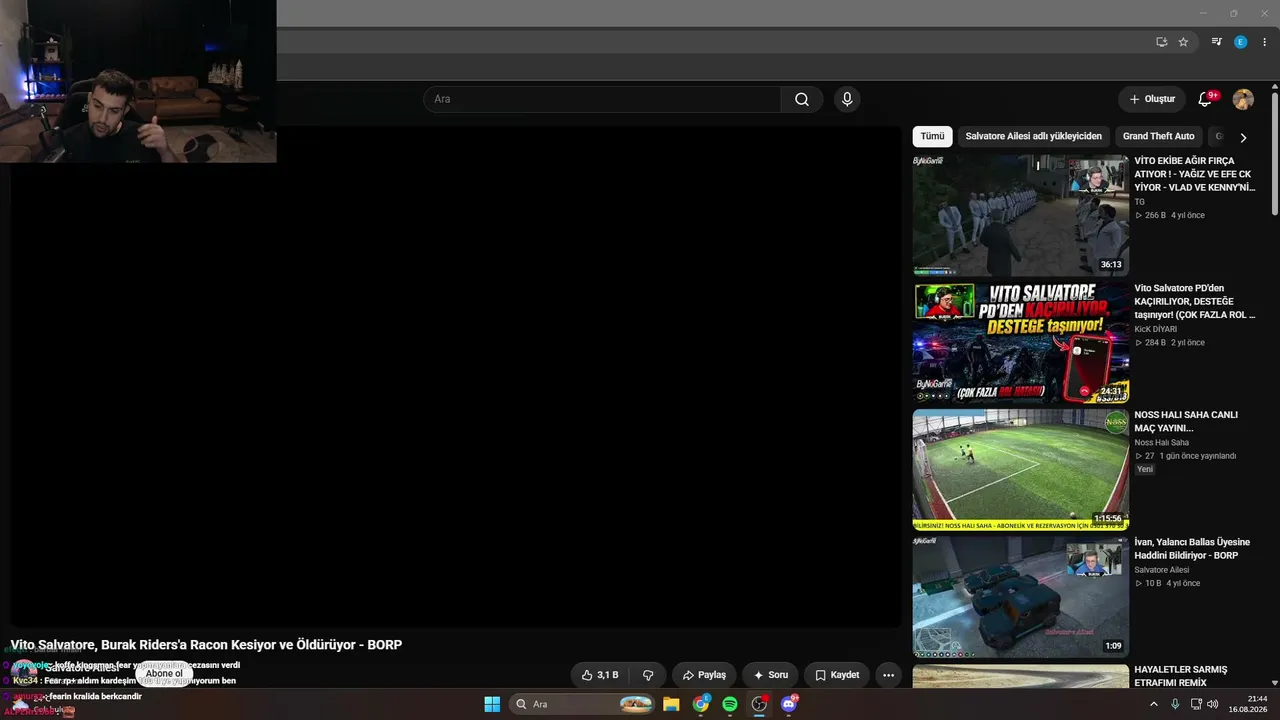This screenshot has width=1280, height=720.
Task: Share the video with Paylaş
Action: 704,675
